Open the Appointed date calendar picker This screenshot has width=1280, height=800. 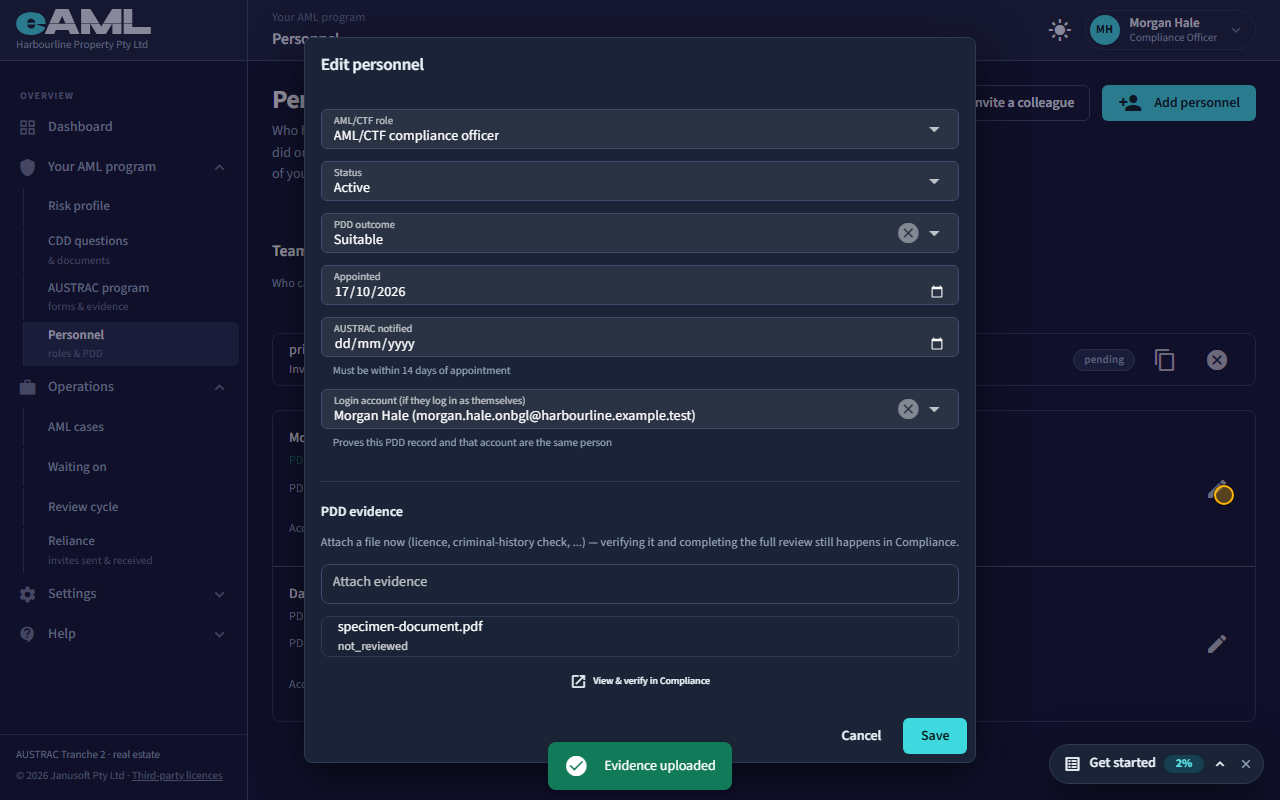coord(937,292)
